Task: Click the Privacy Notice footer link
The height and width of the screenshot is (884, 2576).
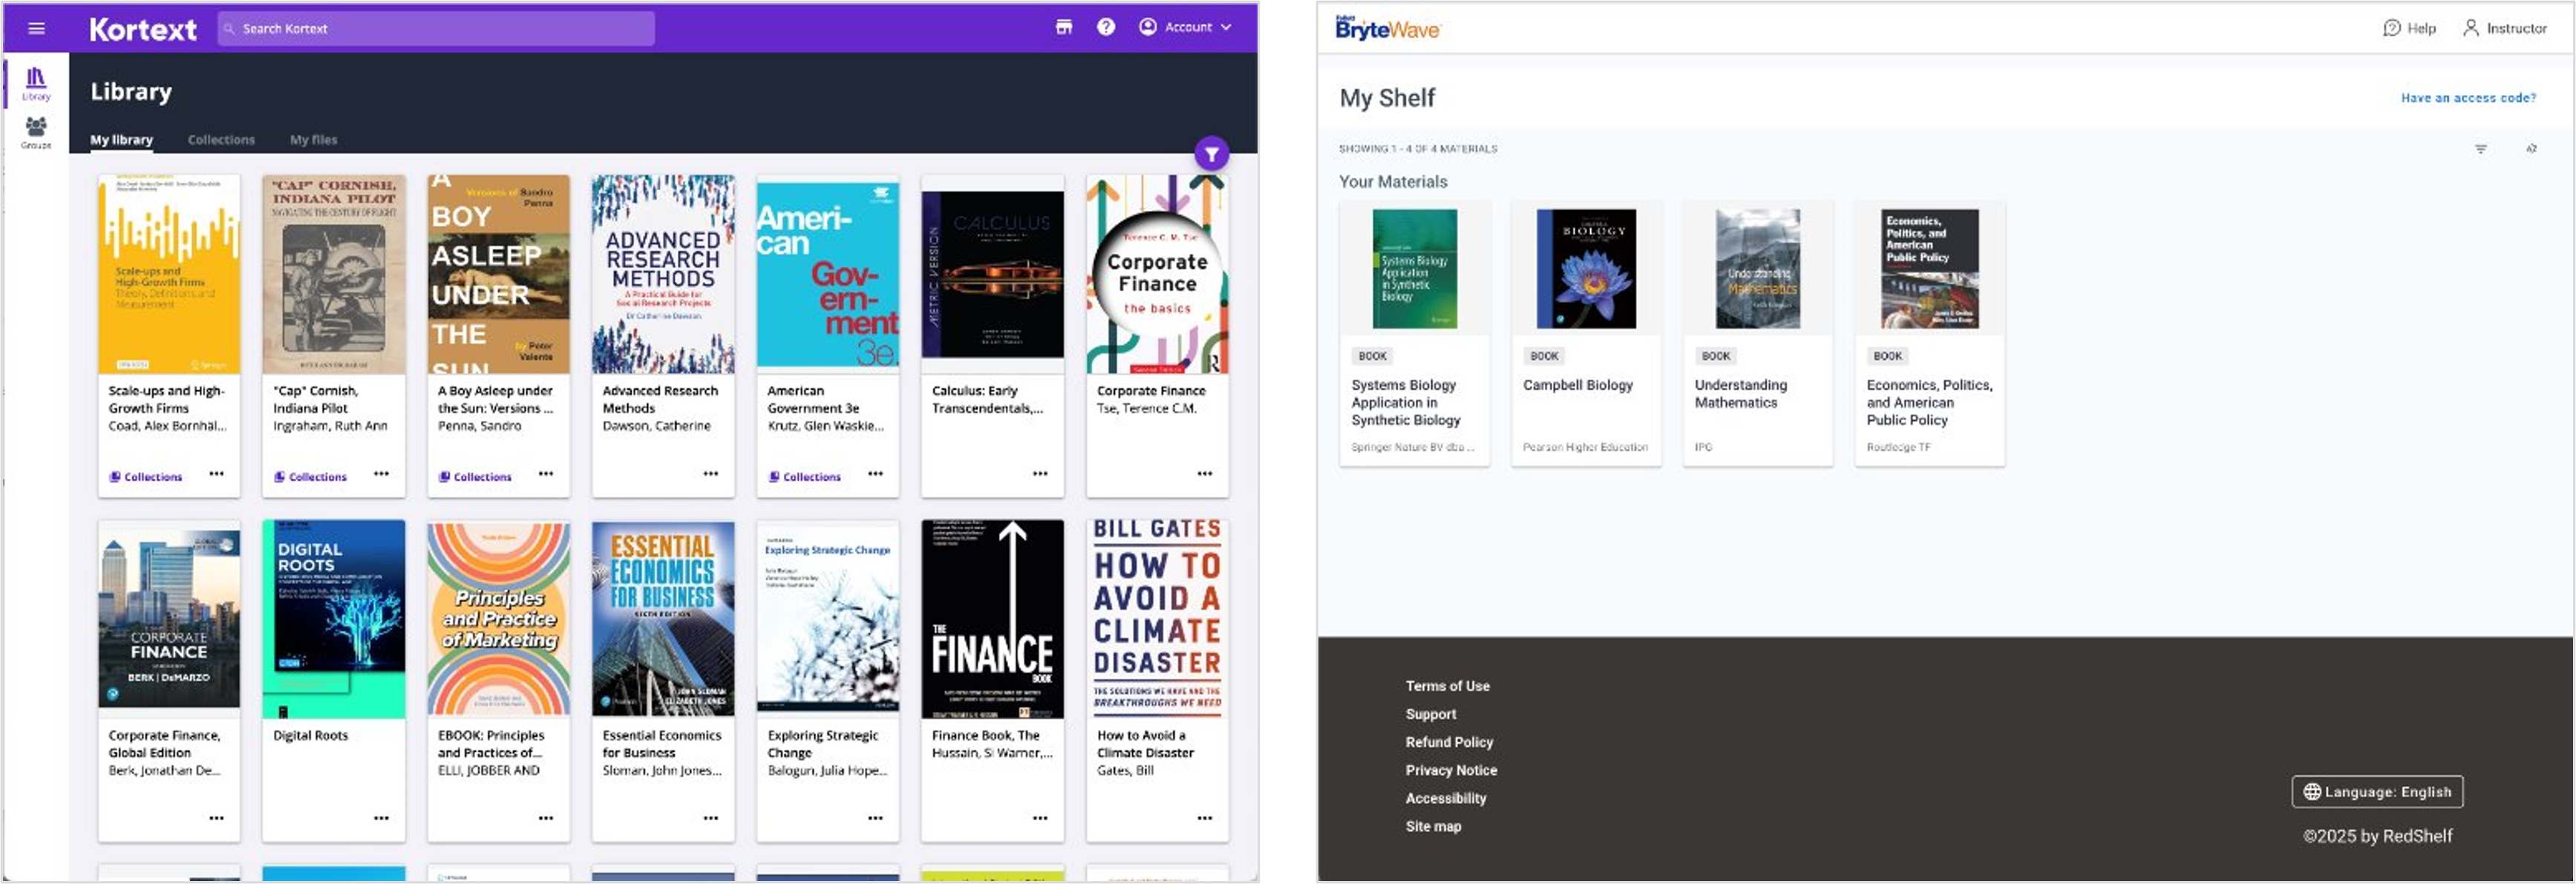Action: click(1451, 770)
